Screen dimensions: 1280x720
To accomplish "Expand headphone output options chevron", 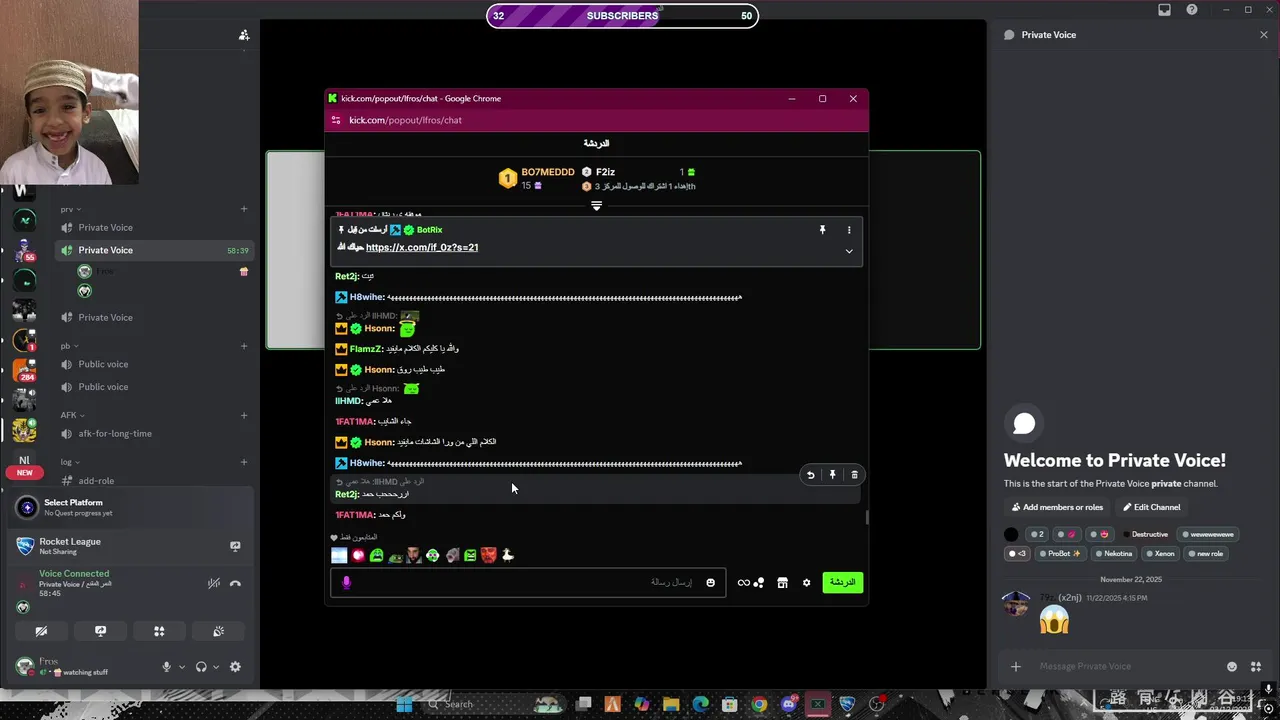I will coord(215,667).
